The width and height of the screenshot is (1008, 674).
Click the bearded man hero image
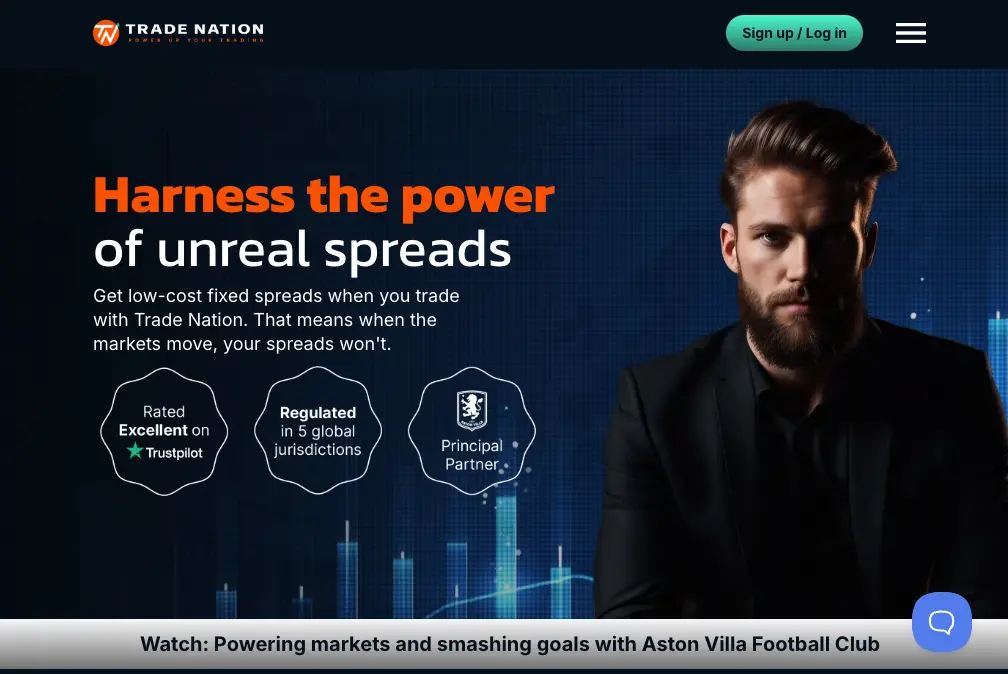pyautogui.click(x=800, y=360)
